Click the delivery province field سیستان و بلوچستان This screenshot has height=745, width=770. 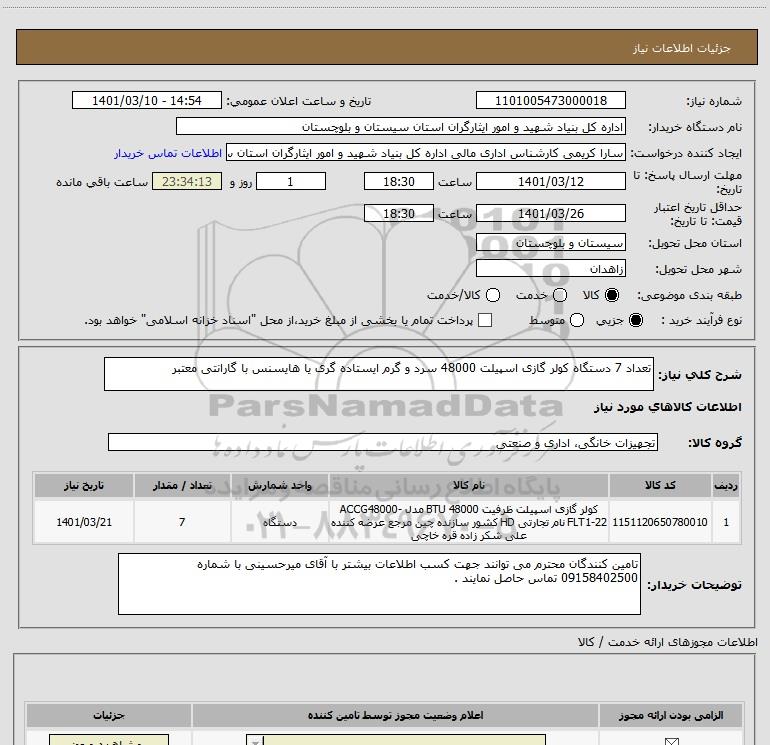[550, 242]
